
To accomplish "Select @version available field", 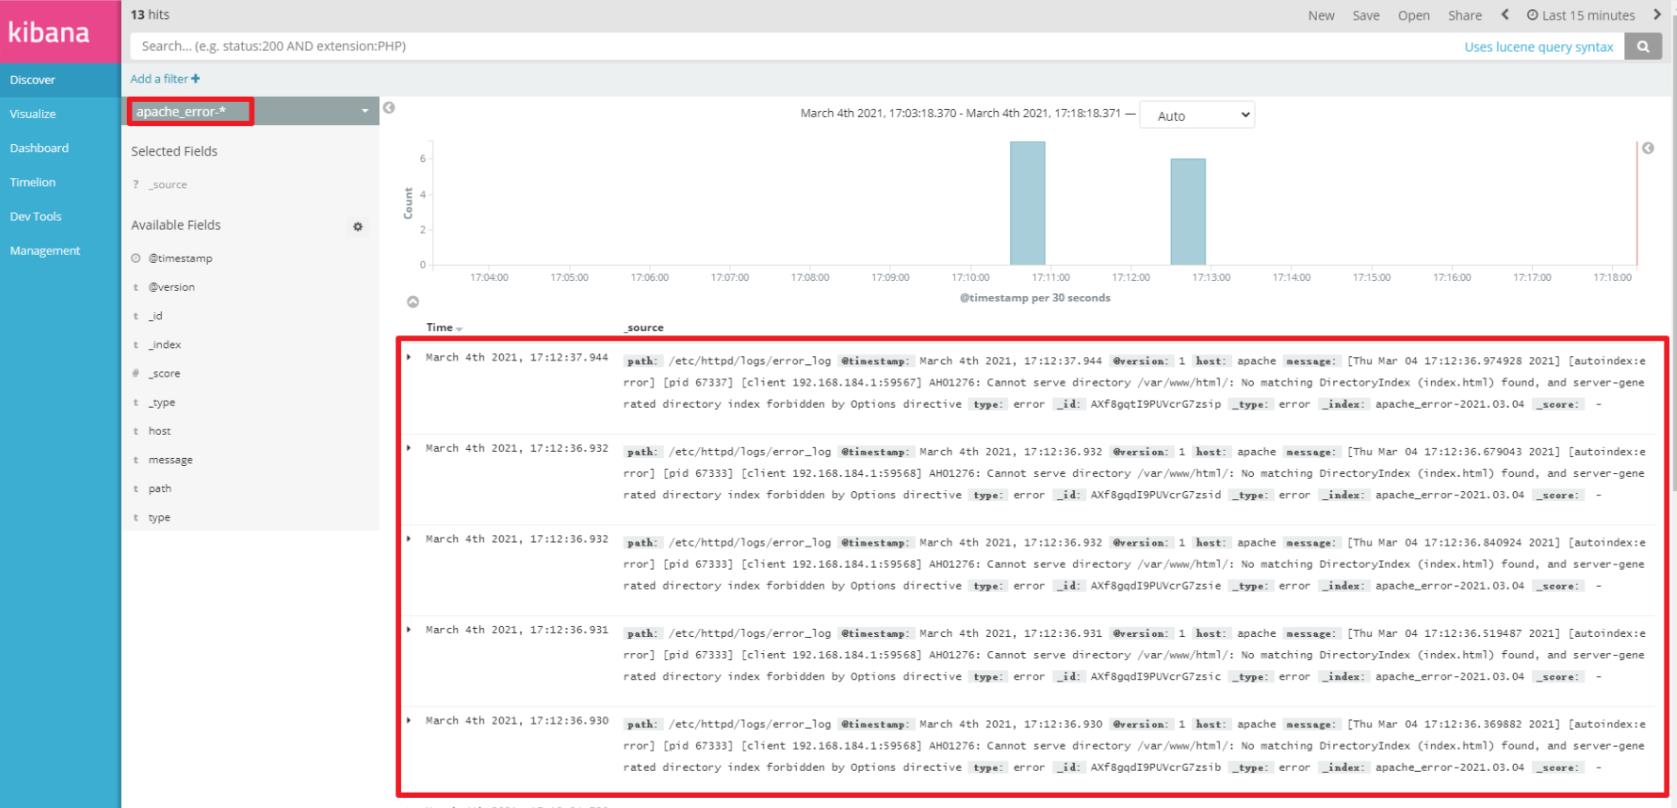I will tap(171, 287).
